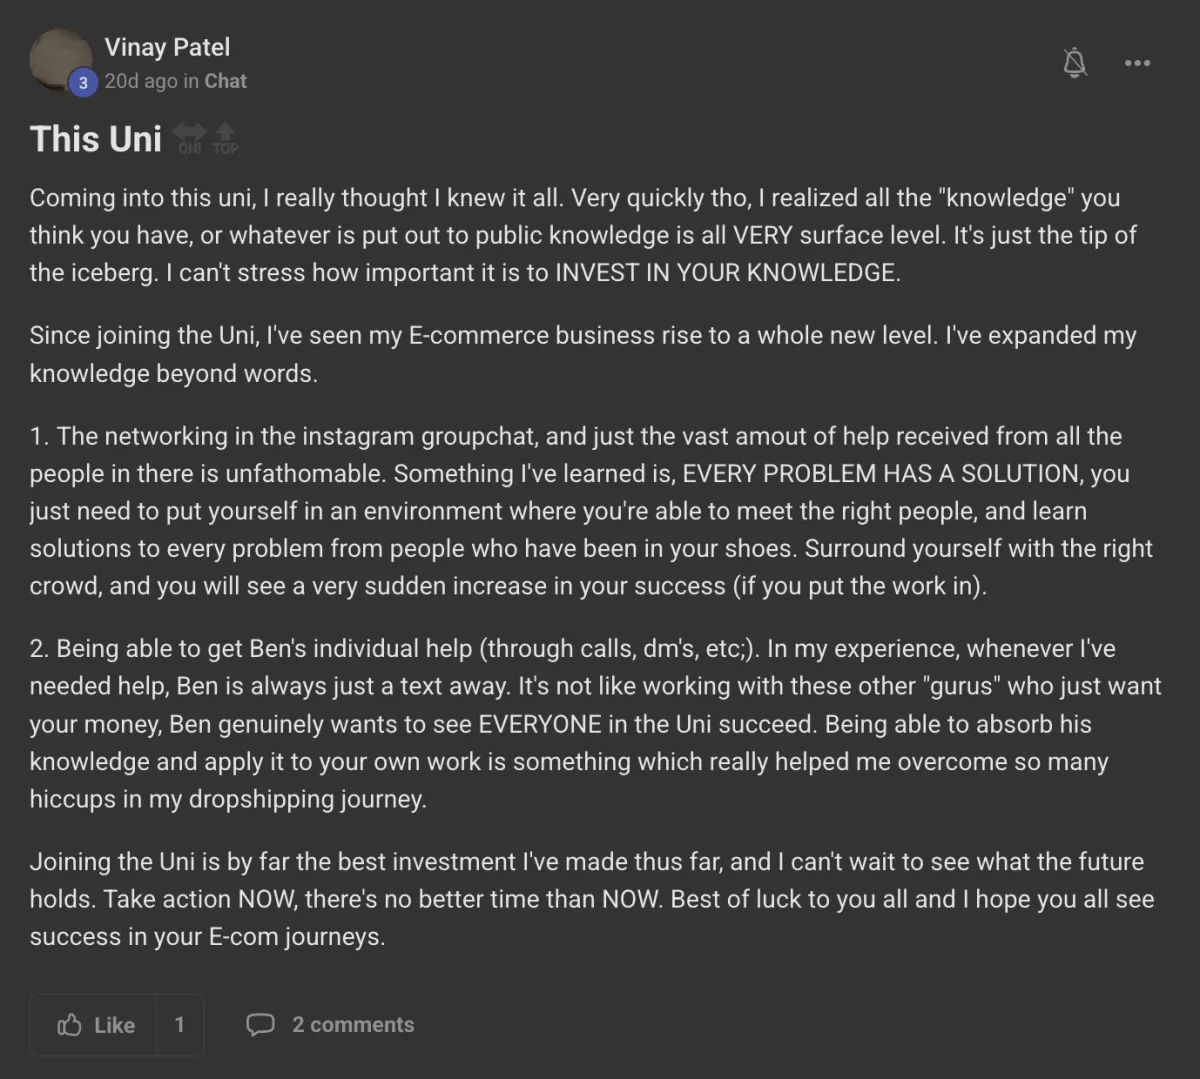Open the three-dot post options menu

[x=1137, y=63]
